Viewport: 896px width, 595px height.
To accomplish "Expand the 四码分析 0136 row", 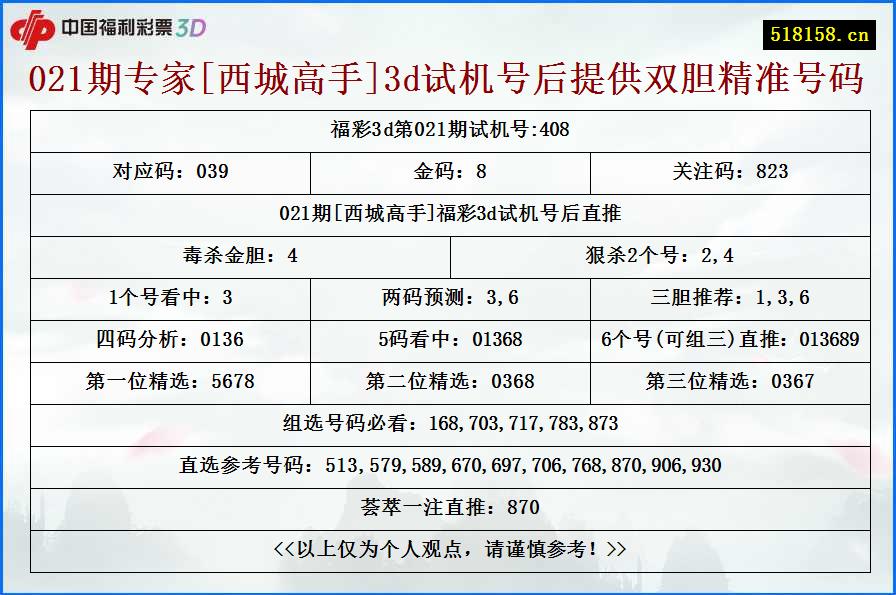I will click(170, 340).
